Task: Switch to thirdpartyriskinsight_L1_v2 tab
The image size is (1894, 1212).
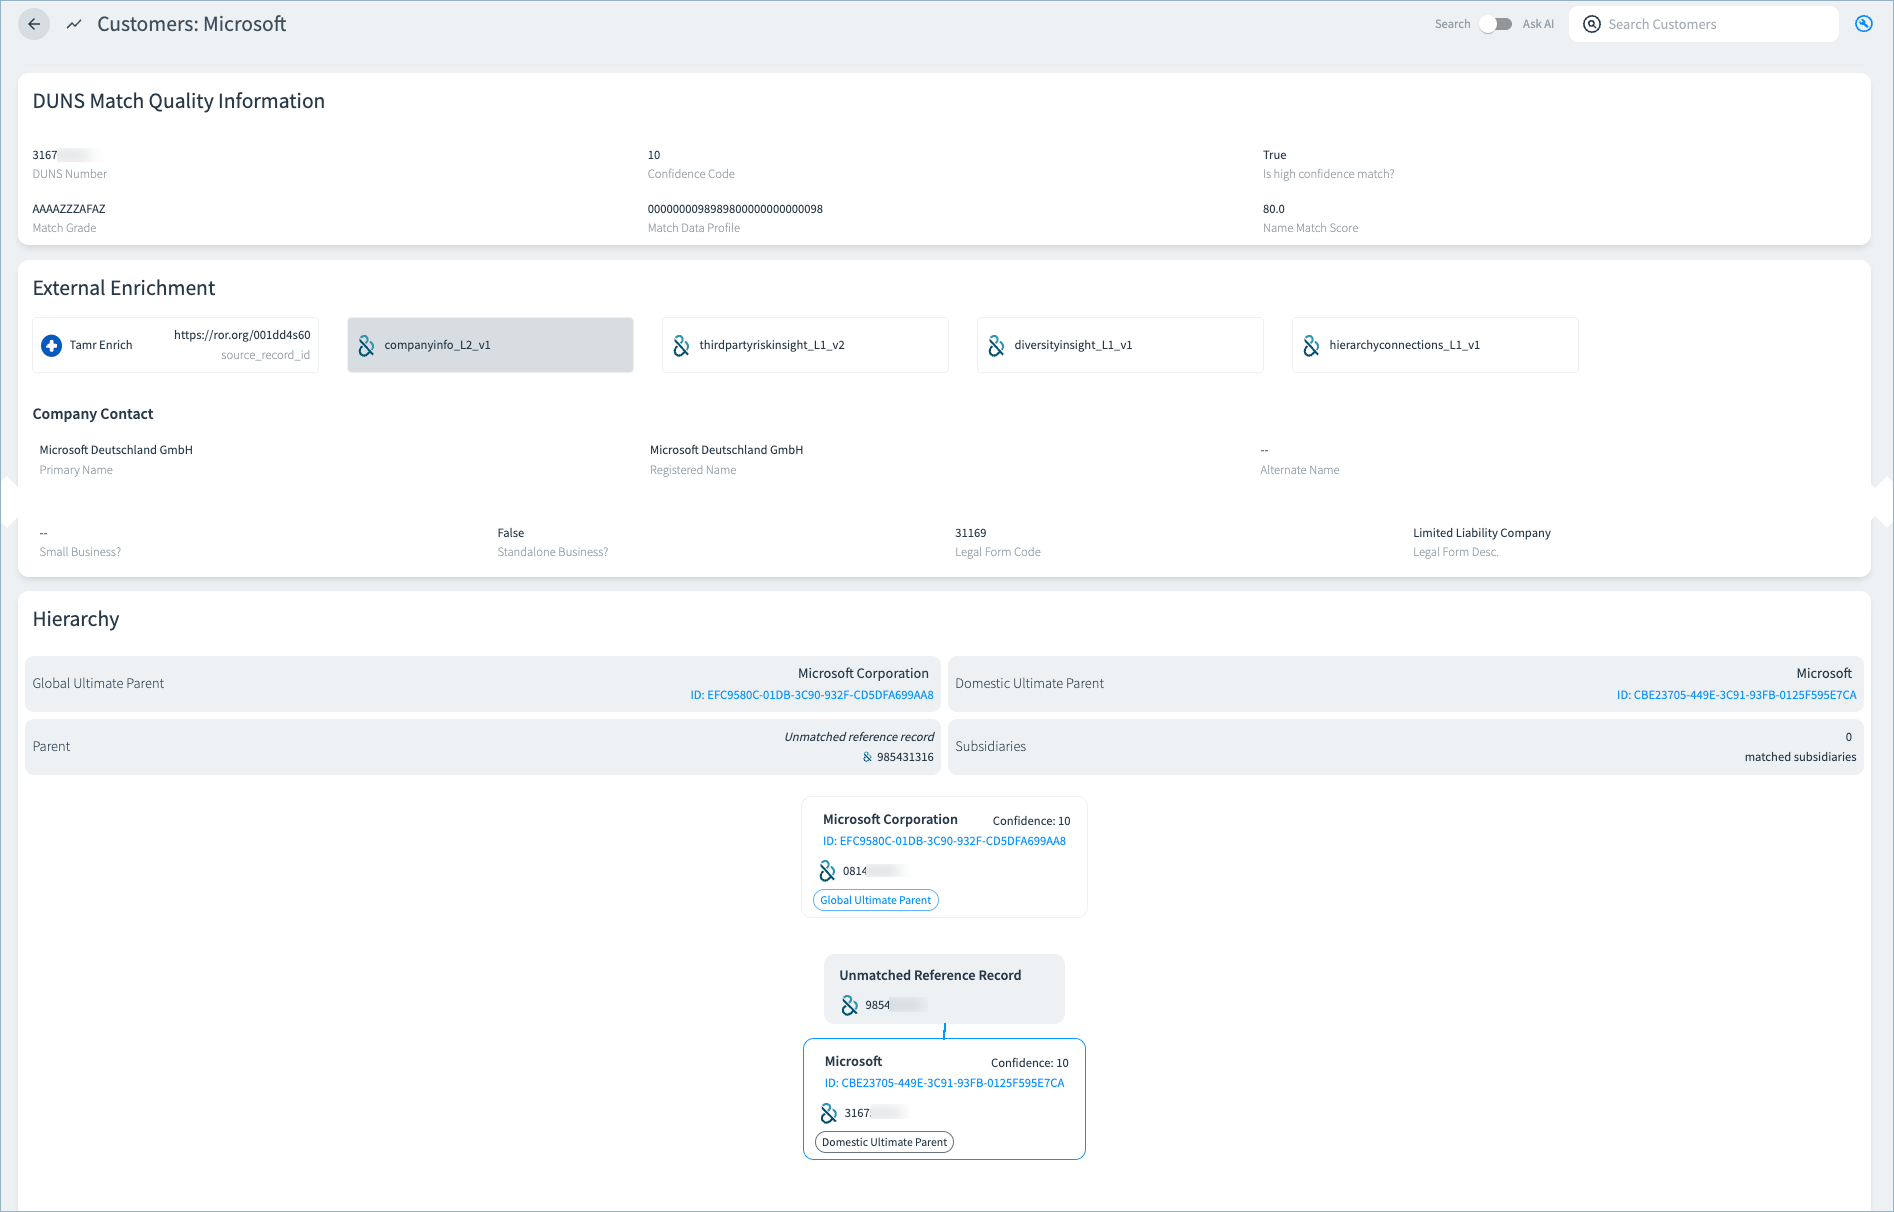Action: click(x=805, y=345)
